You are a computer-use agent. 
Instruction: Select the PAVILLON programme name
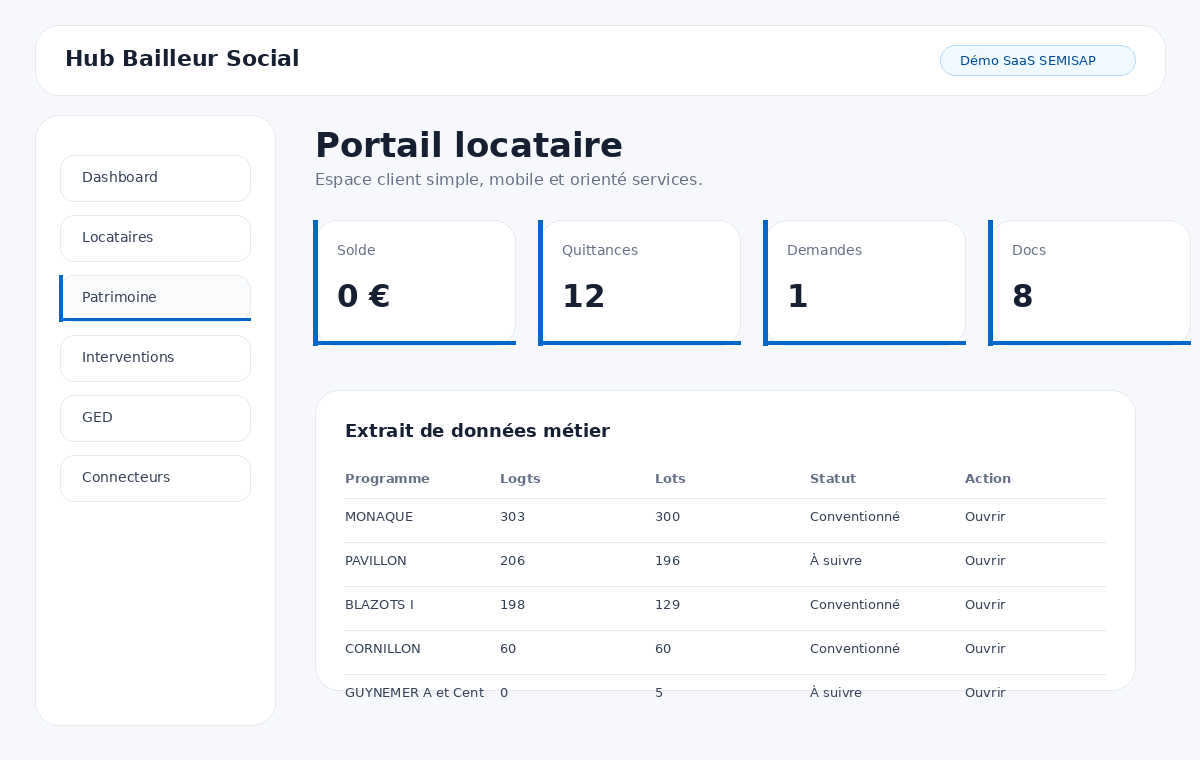tap(376, 561)
